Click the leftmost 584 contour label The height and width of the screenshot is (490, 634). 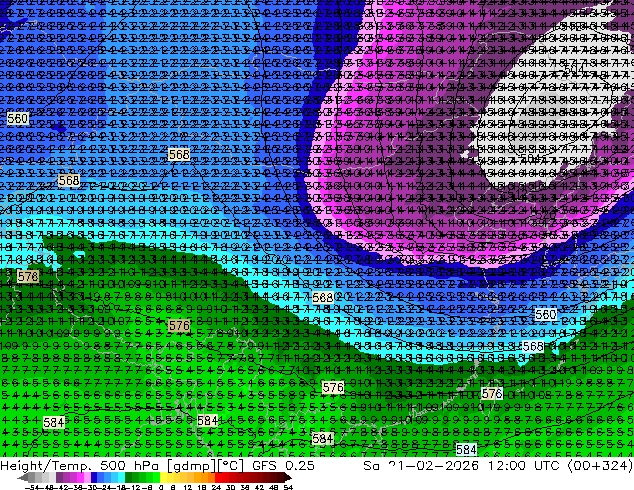click(x=54, y=422)
